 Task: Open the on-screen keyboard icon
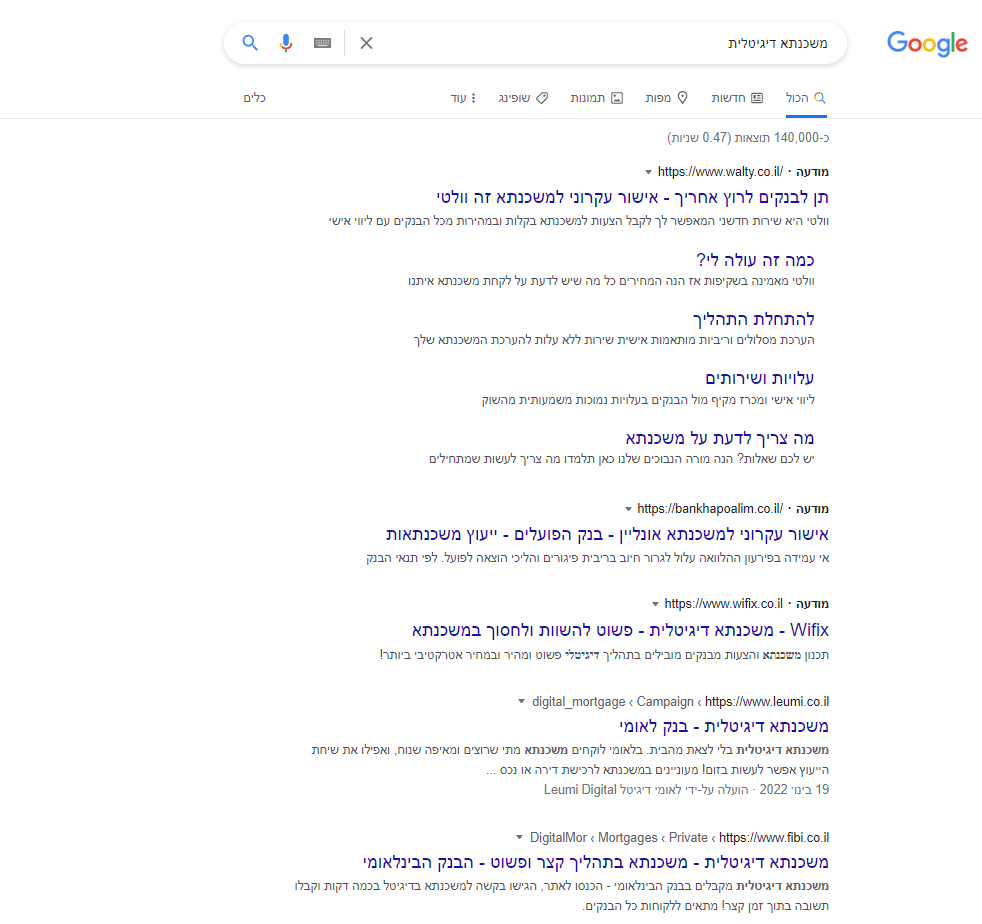(x=323, y=43)
